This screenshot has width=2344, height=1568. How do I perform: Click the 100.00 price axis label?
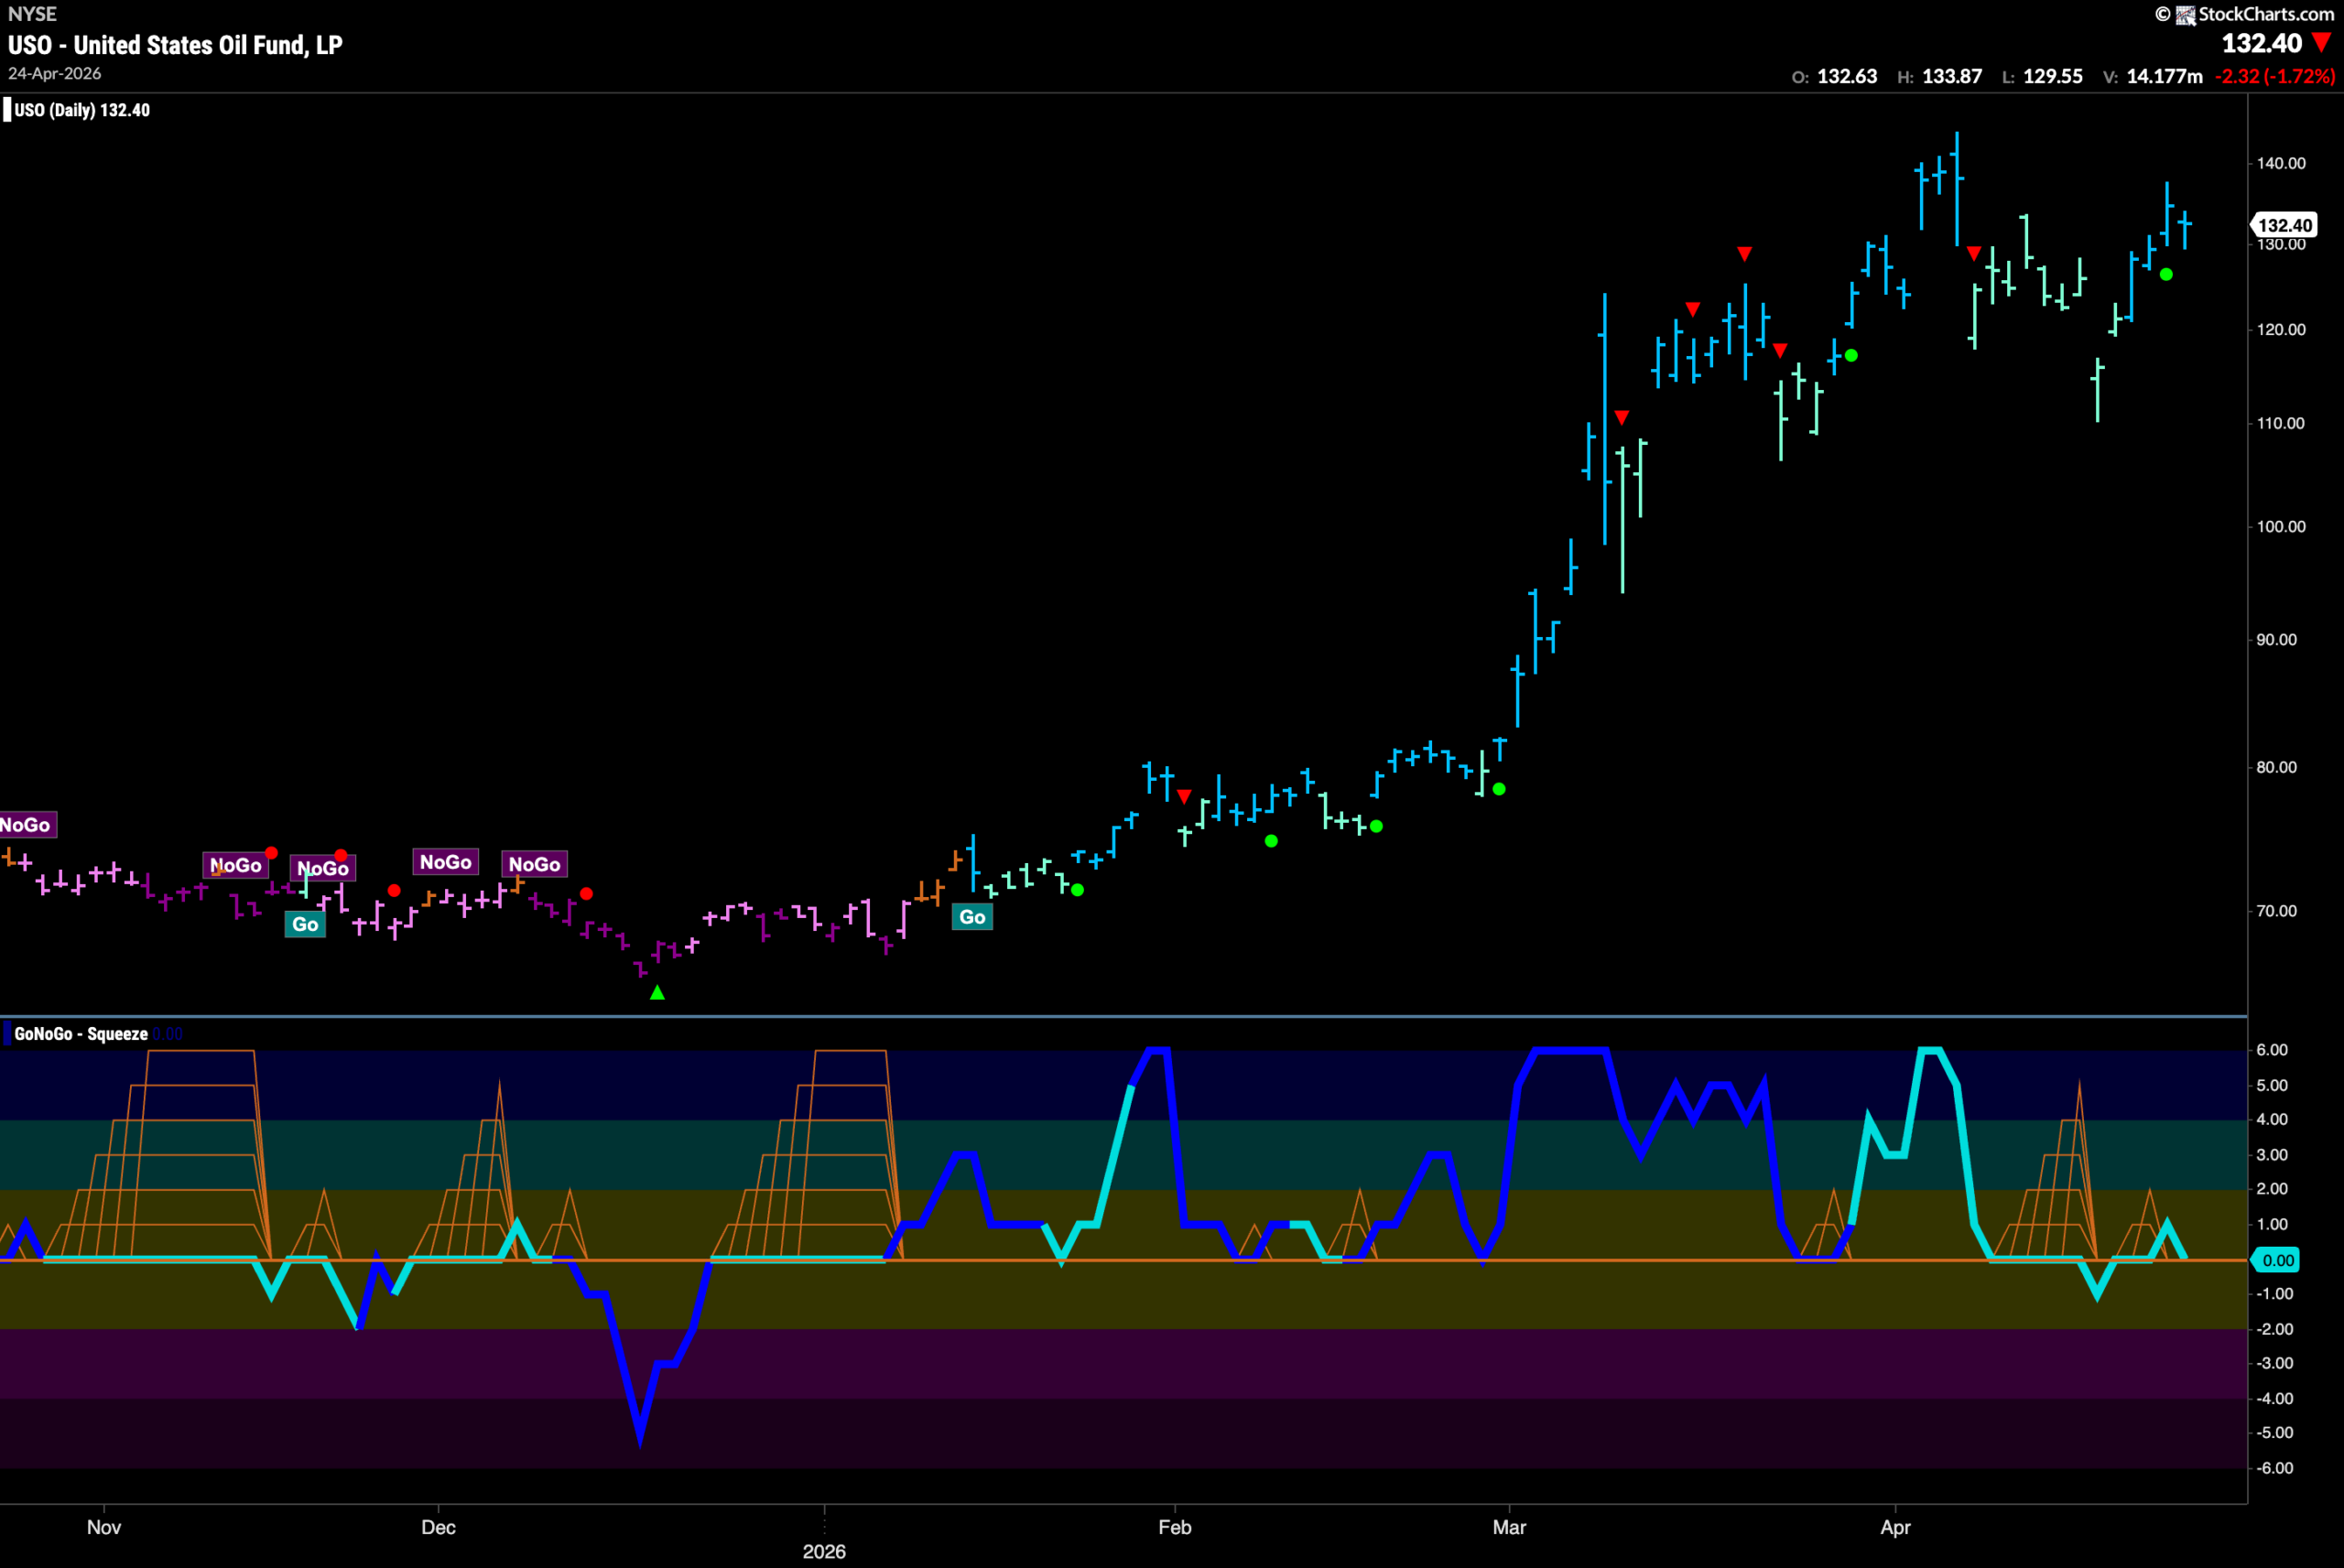click(x=2281, y=526)
